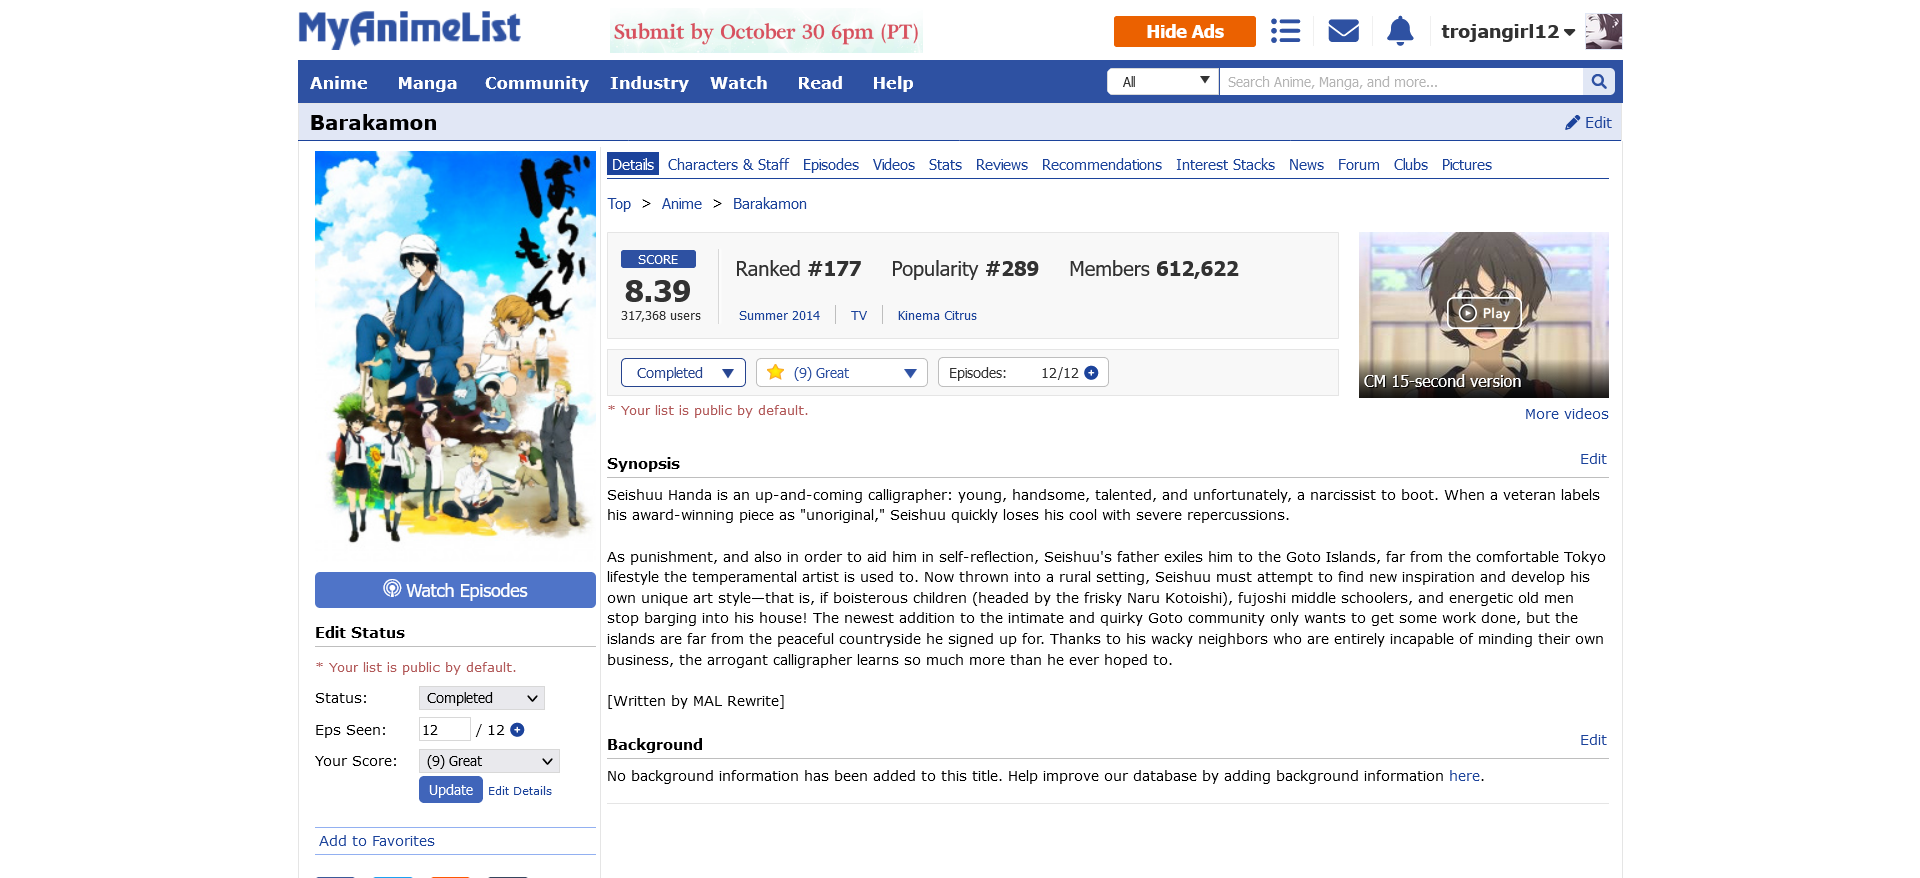Click the Edit Details link
This screenshot has width=1920, height=878.
520,791
